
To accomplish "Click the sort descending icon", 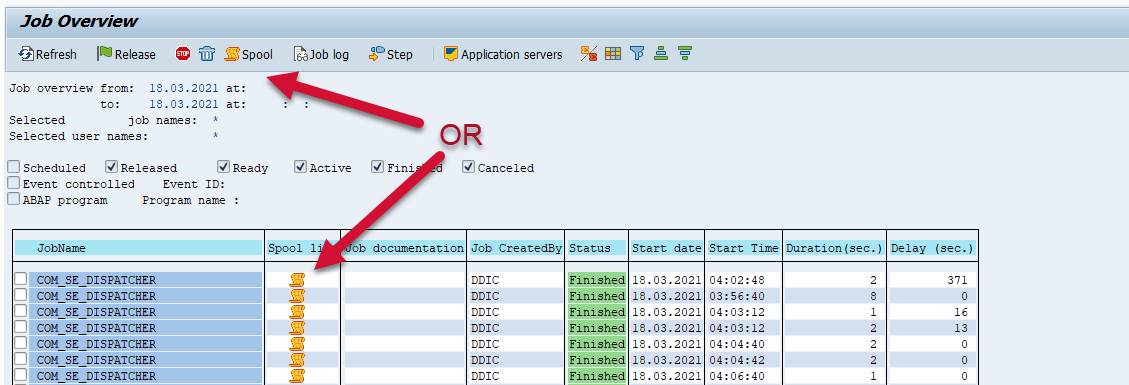I will coord(685,53).
